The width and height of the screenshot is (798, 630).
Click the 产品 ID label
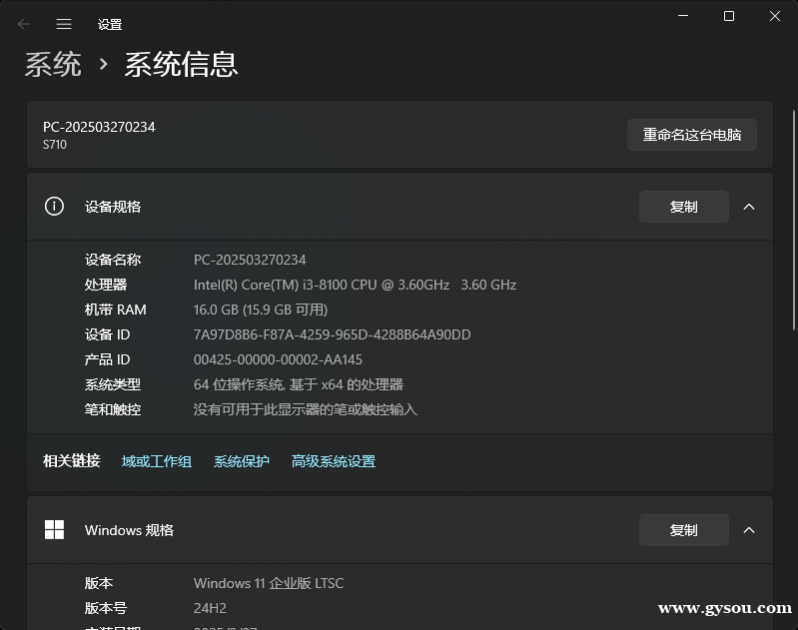click(107, 360)
